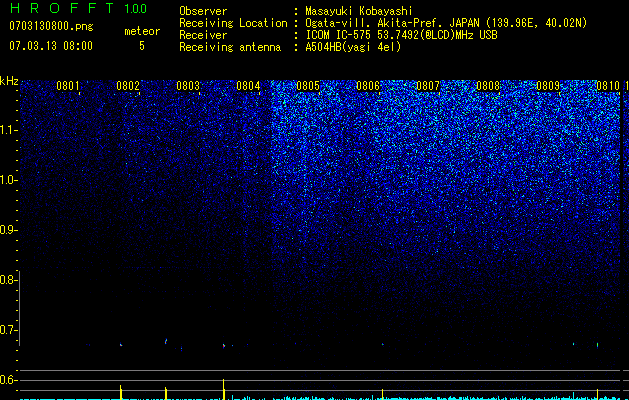The height and width of the screenshot is (400, 629).
Task: Click the yellow power spike after 0806
Action: coord(382,394)
